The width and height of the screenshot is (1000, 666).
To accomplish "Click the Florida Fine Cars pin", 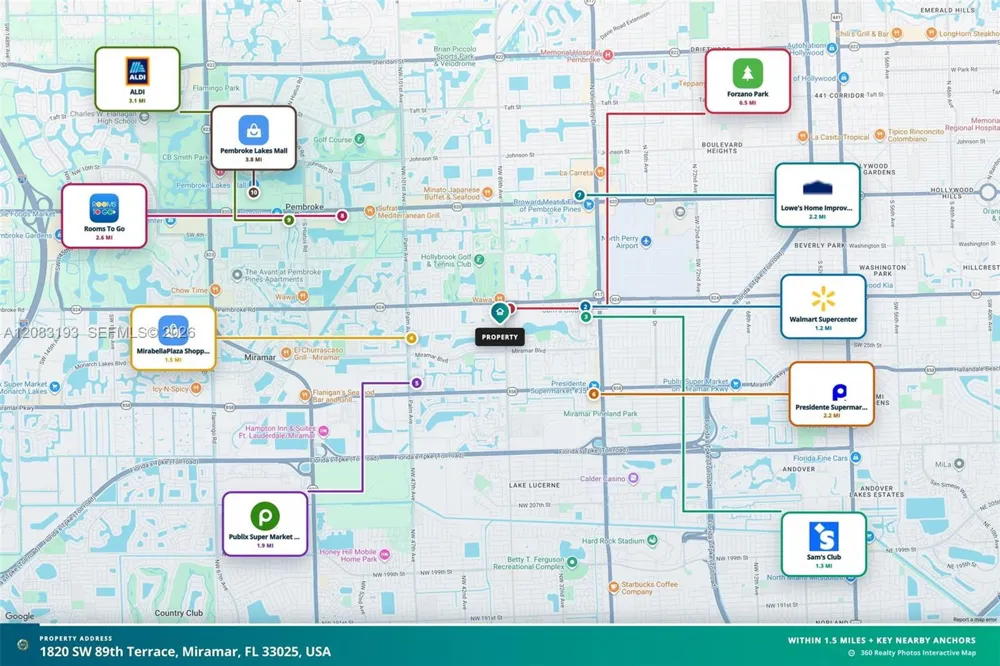I will pyautogui.click(x=856, y=457).
